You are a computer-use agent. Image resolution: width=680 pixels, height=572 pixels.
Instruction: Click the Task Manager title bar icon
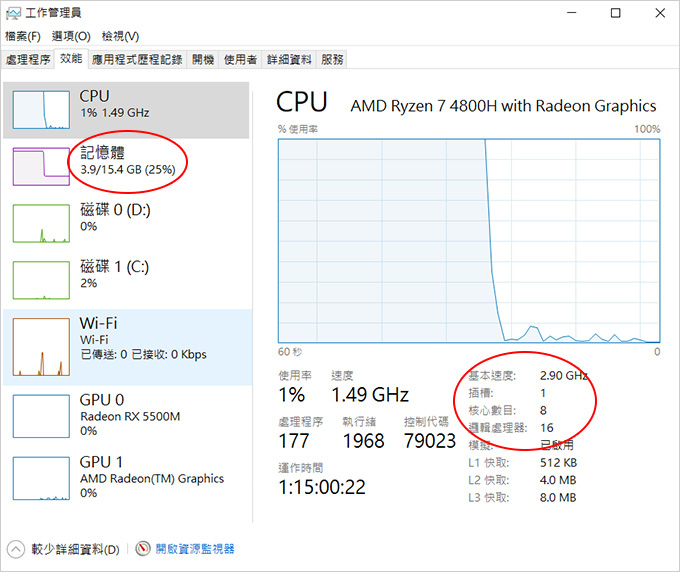[13, 13]
